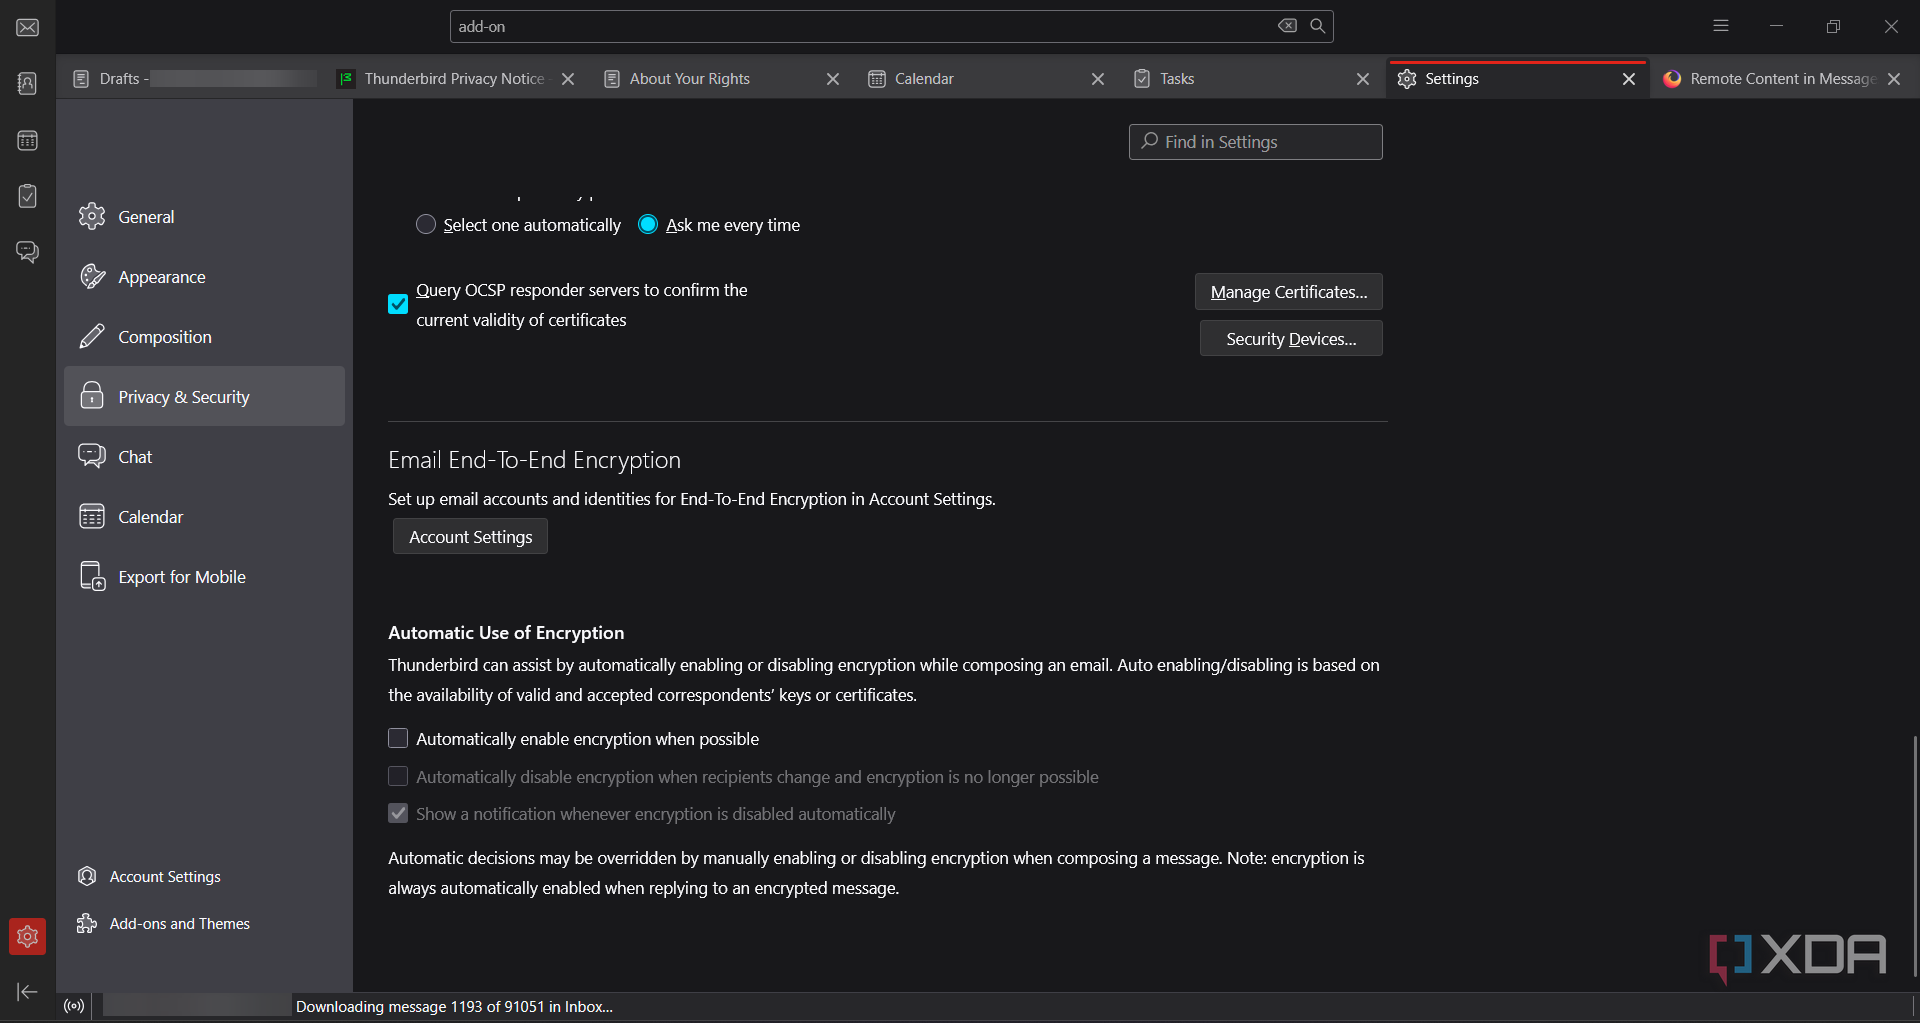Close the Thunderbird Privacy Notice tab
1920x1023 pixels.
coord(568,79)
